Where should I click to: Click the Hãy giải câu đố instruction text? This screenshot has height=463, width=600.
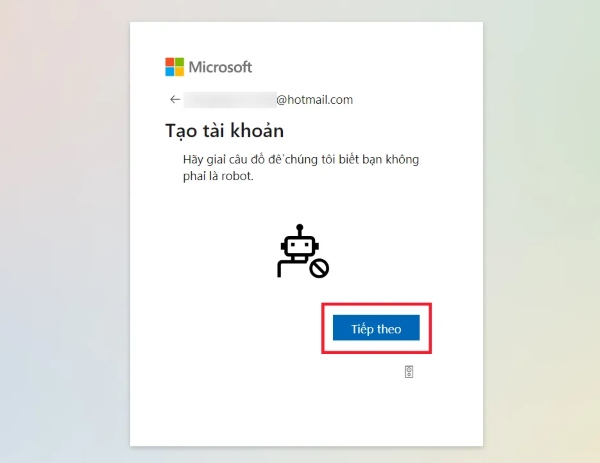[301, 160]
